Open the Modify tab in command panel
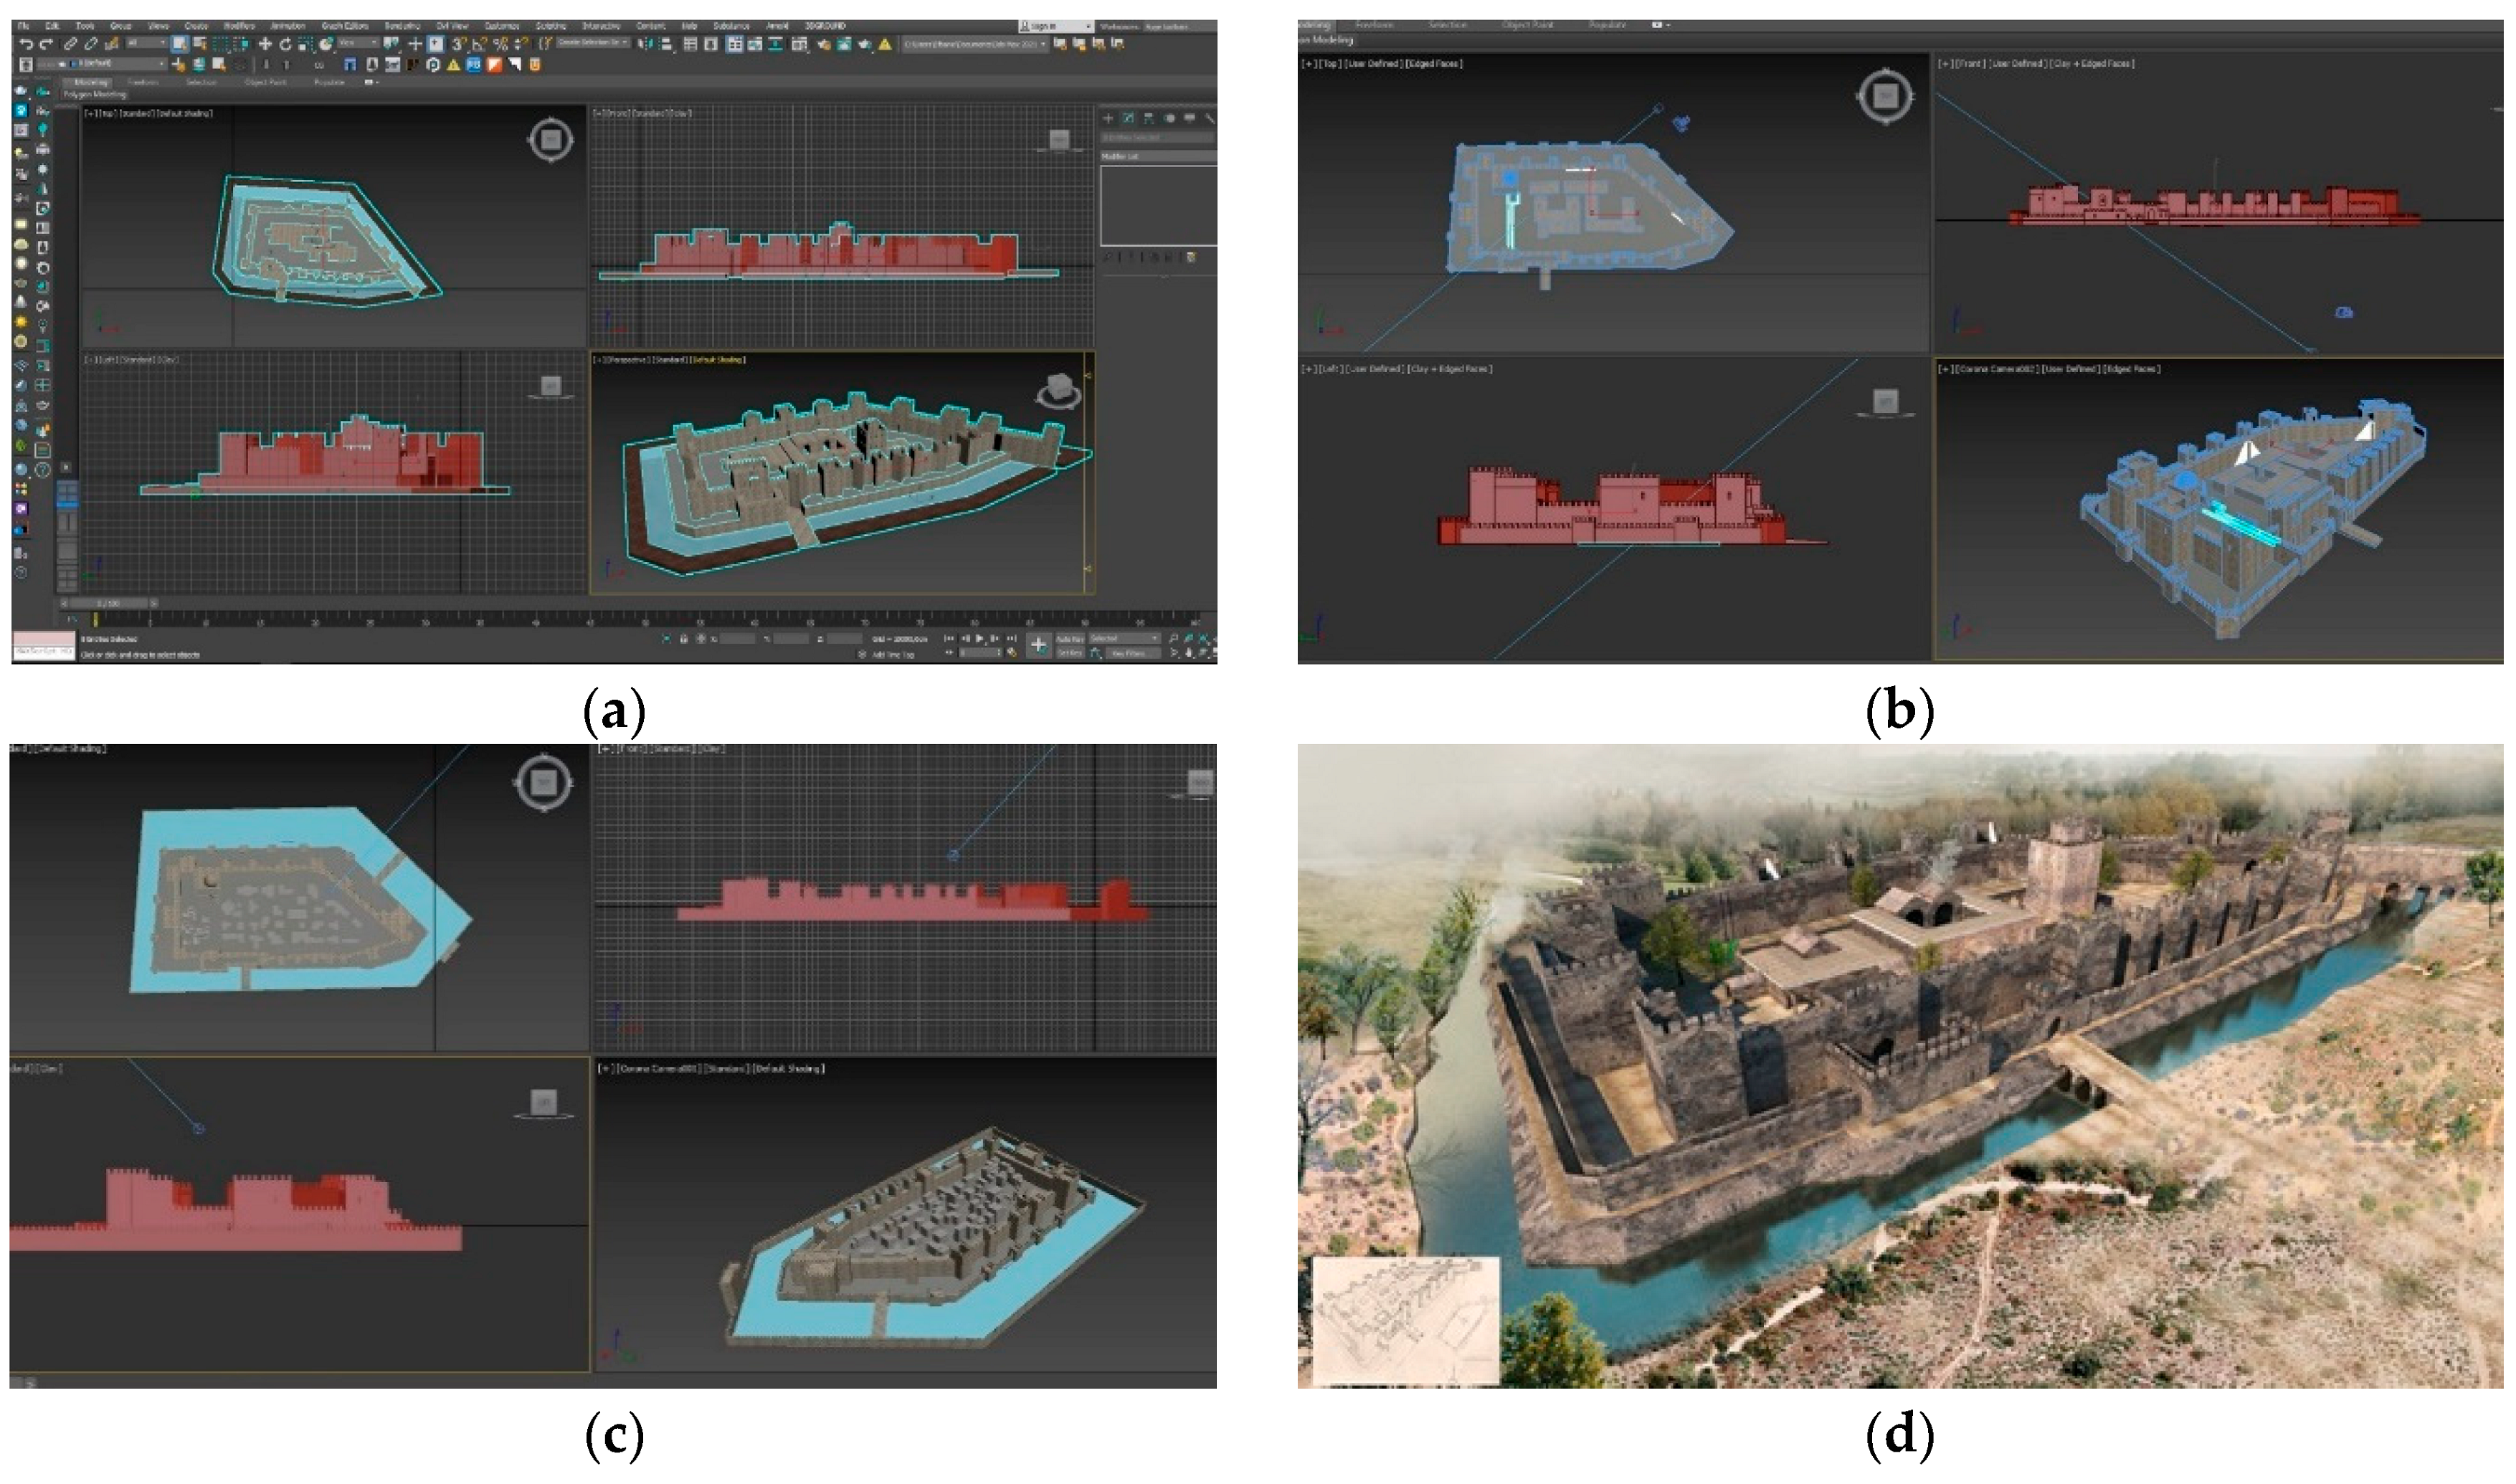This screenshot has height=1484, width=2516. click(1128, 118)
